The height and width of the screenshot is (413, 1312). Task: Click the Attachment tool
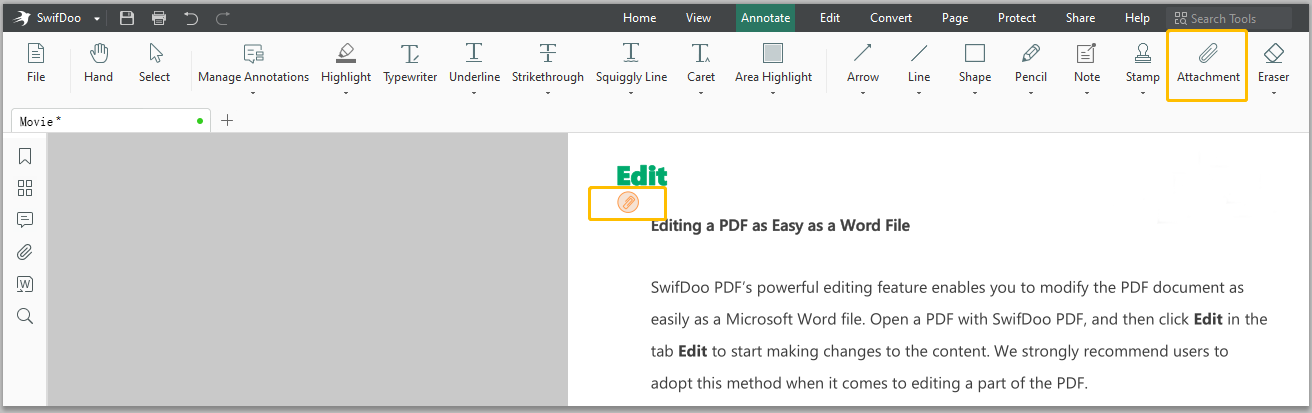coord(1208,63)
